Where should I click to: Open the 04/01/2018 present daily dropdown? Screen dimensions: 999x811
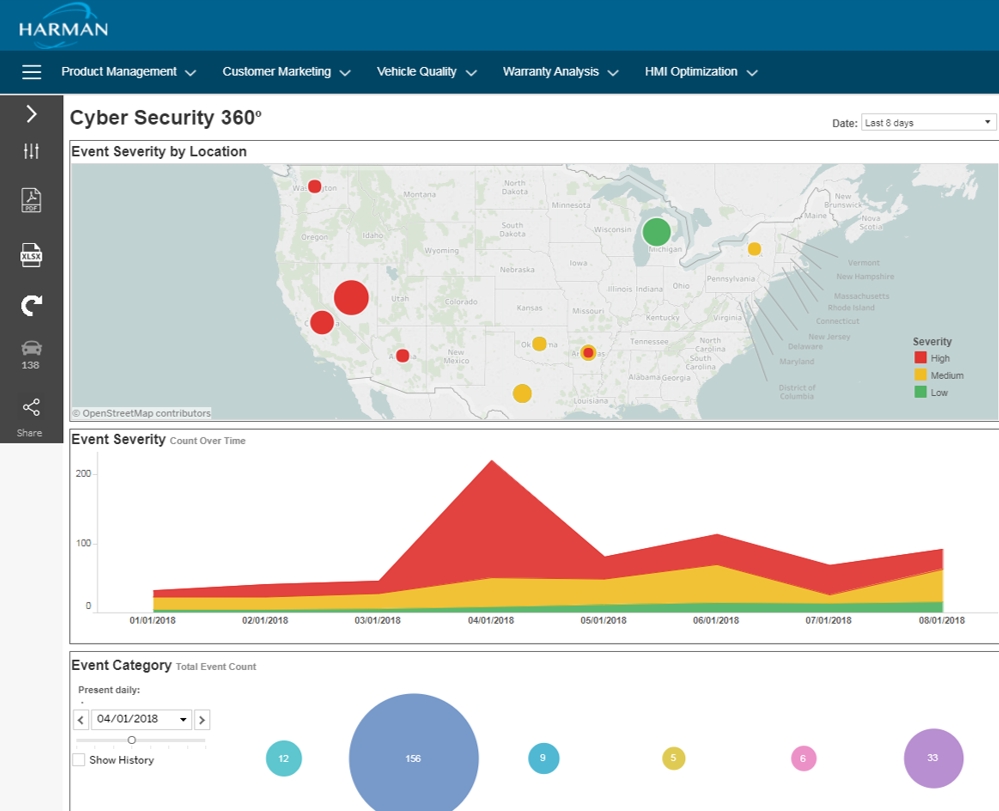[141, 719]
